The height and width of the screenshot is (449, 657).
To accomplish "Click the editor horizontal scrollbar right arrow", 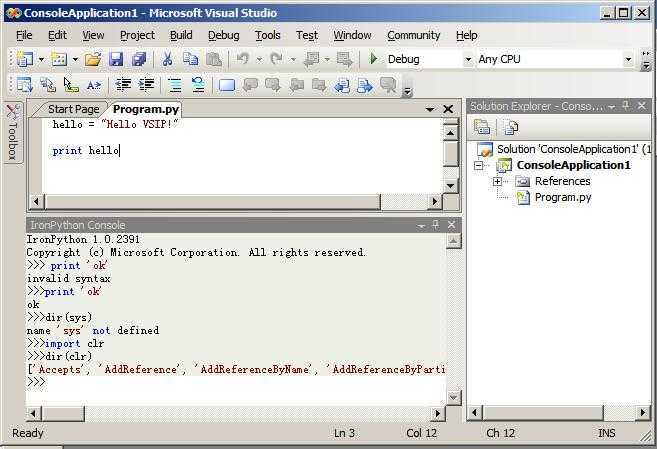I will 435,201.
